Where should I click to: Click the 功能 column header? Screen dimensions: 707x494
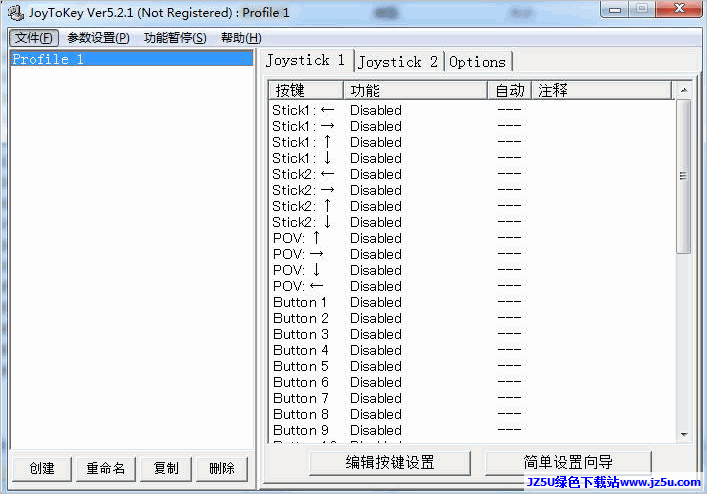pos(416,90)
